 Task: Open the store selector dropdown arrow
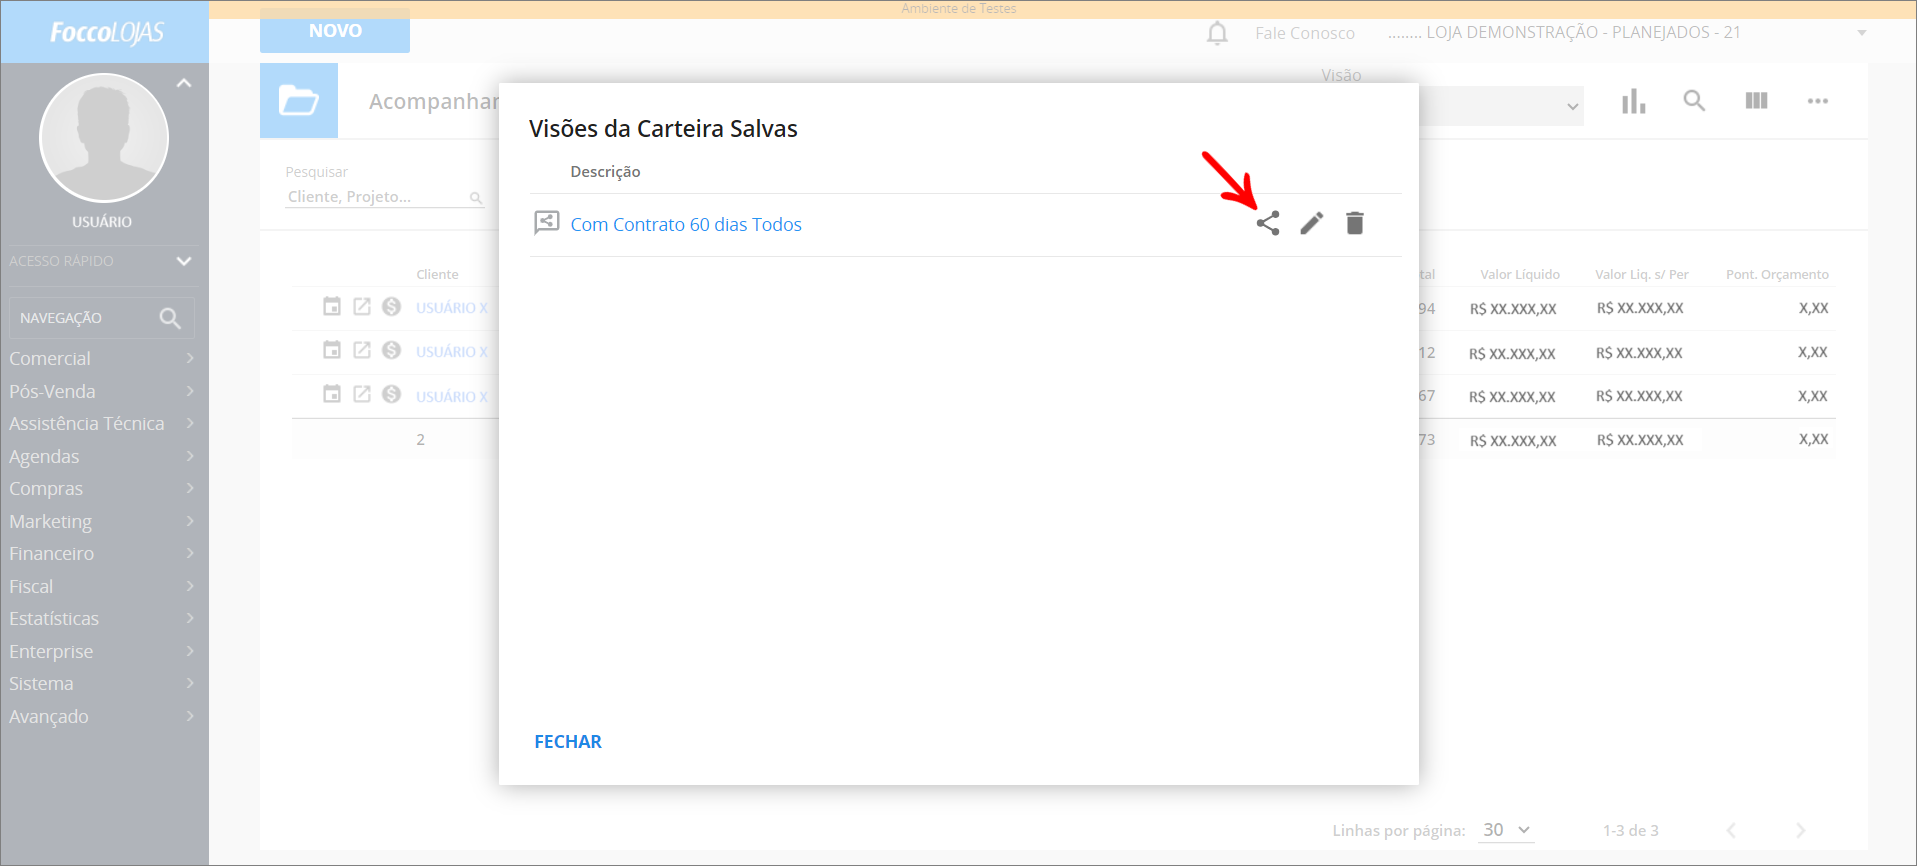coord(1862,33)
